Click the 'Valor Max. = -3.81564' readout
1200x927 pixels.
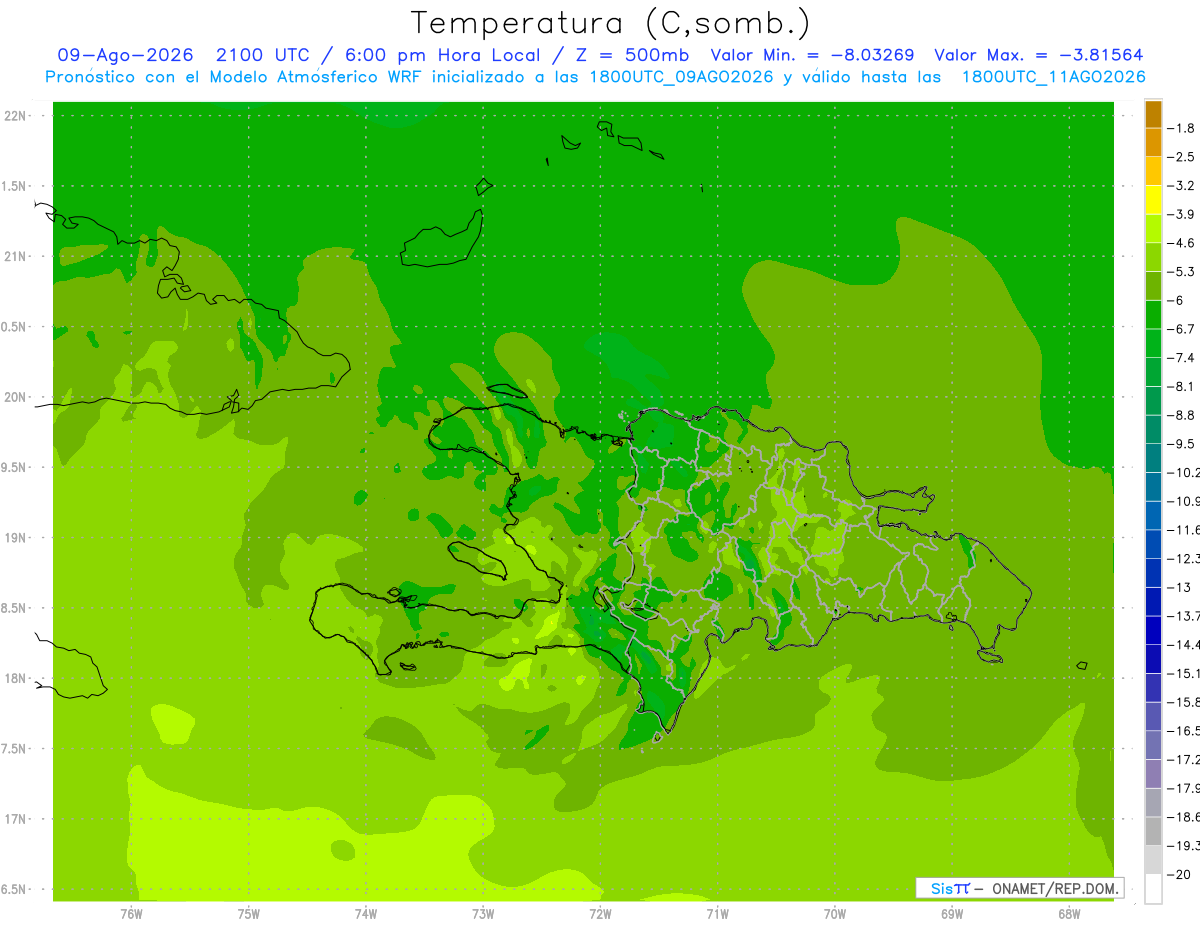[1039, 55]
